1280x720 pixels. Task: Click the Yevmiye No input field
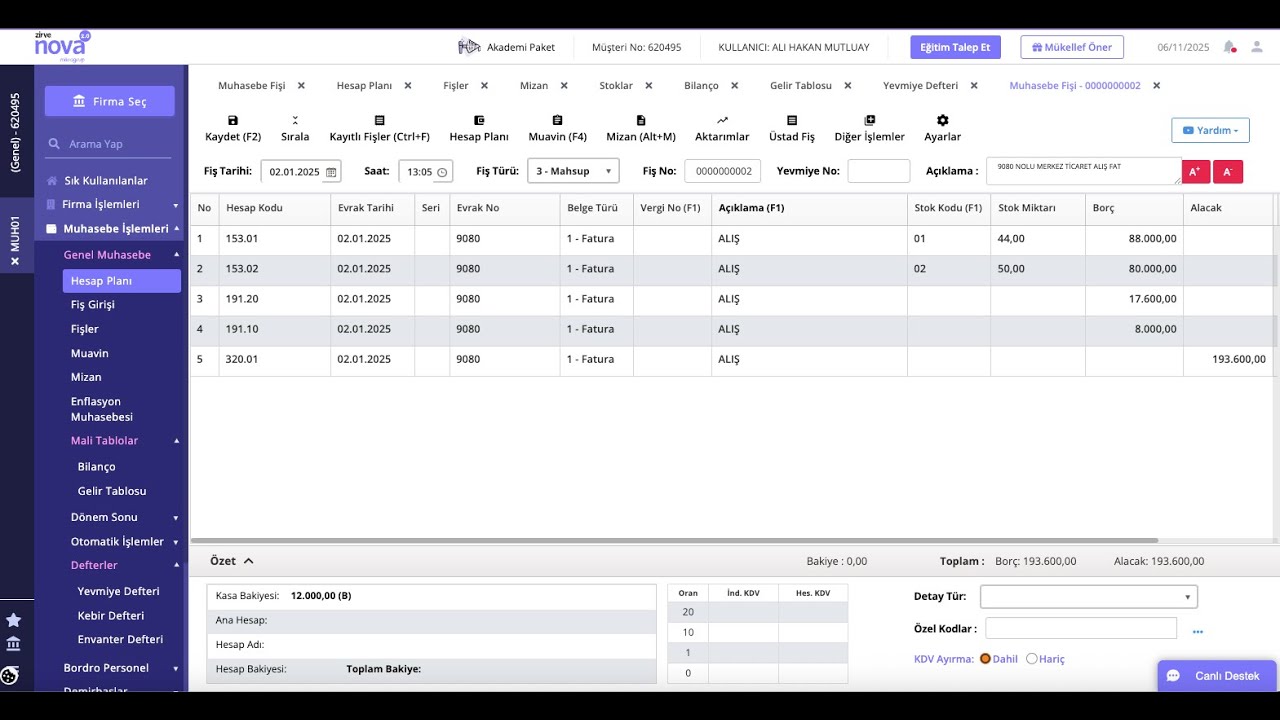point(878,171)
